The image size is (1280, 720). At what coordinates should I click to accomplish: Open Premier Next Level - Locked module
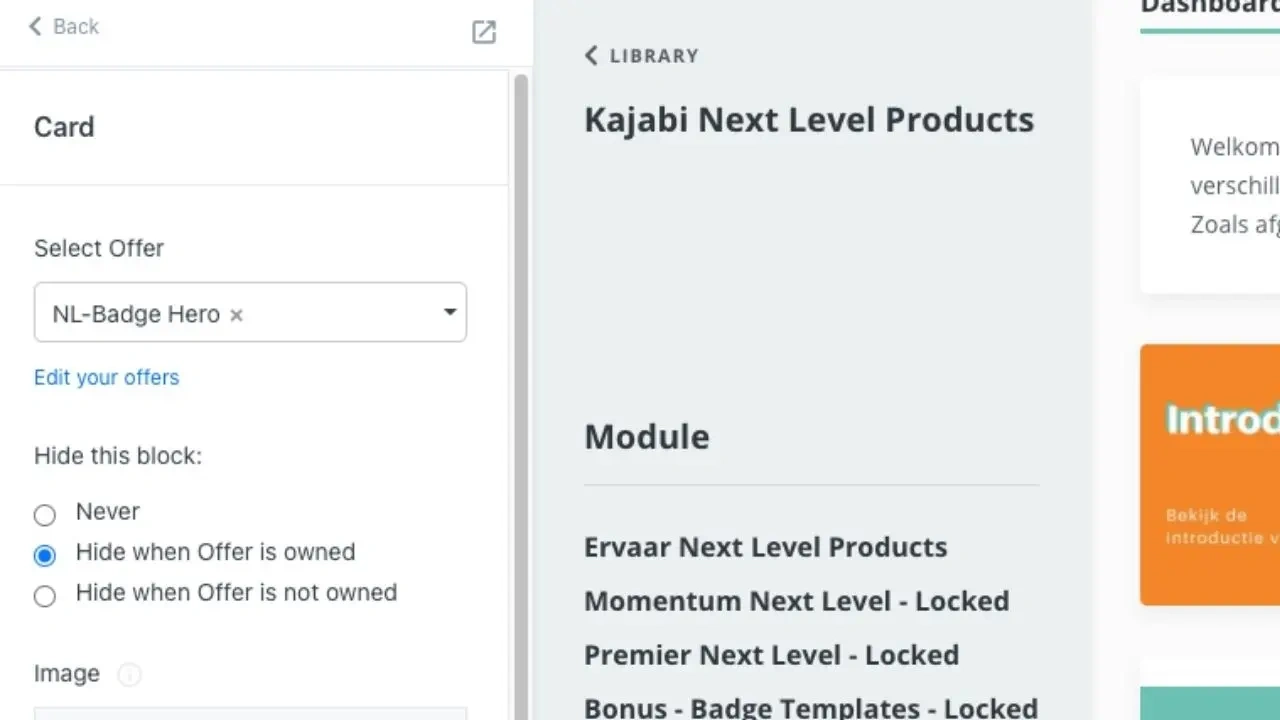click(x=771, y=655)
